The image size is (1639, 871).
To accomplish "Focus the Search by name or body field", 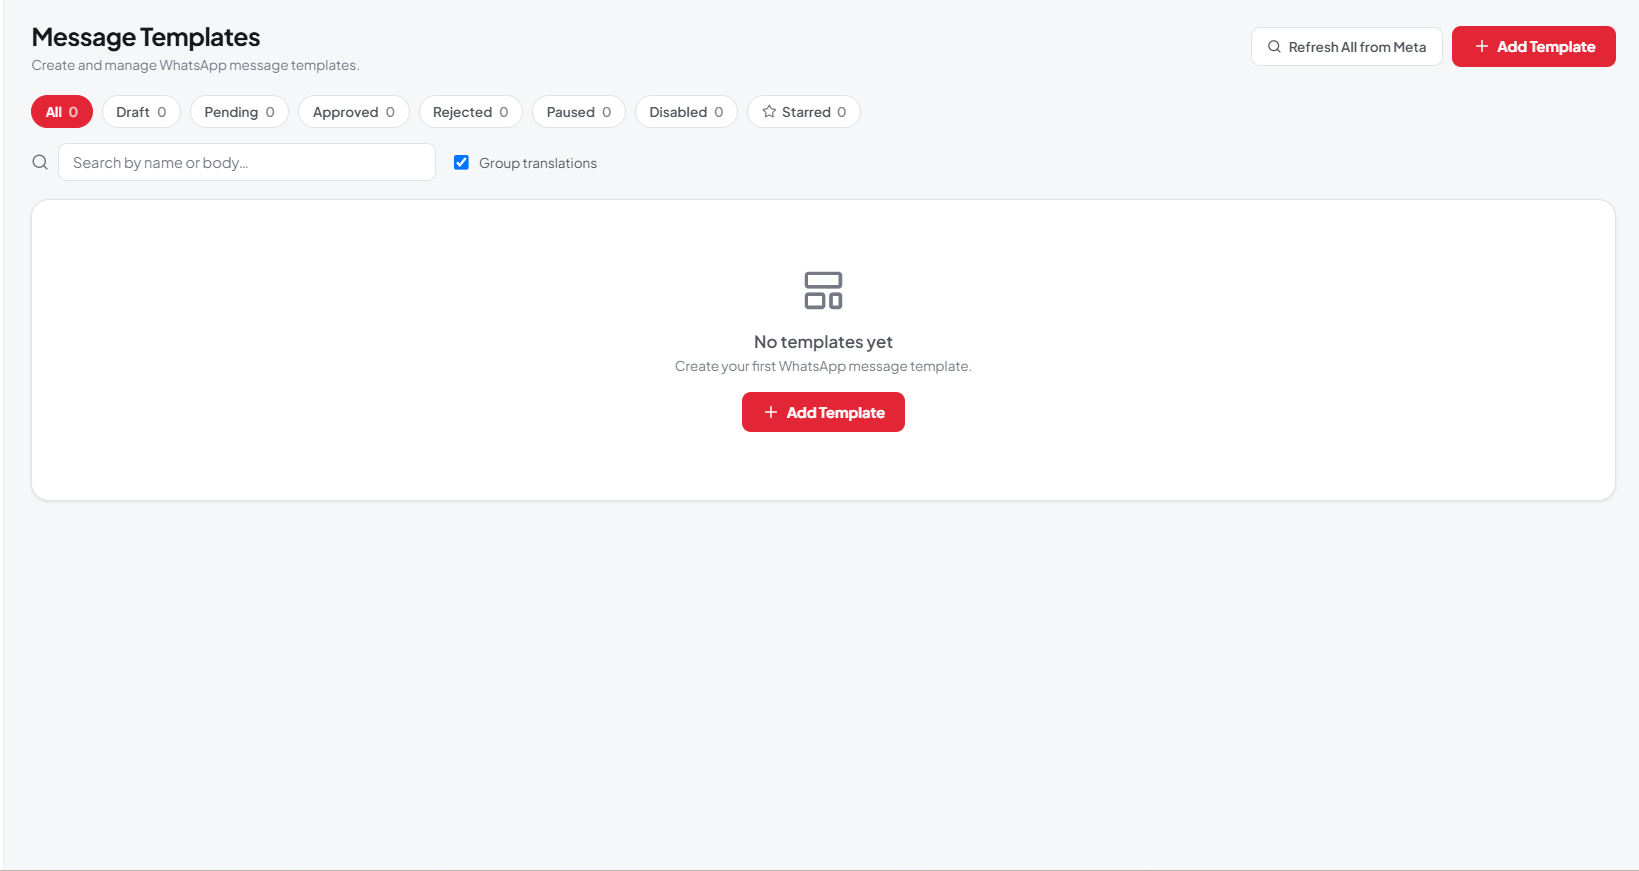I will click(247, 162).
